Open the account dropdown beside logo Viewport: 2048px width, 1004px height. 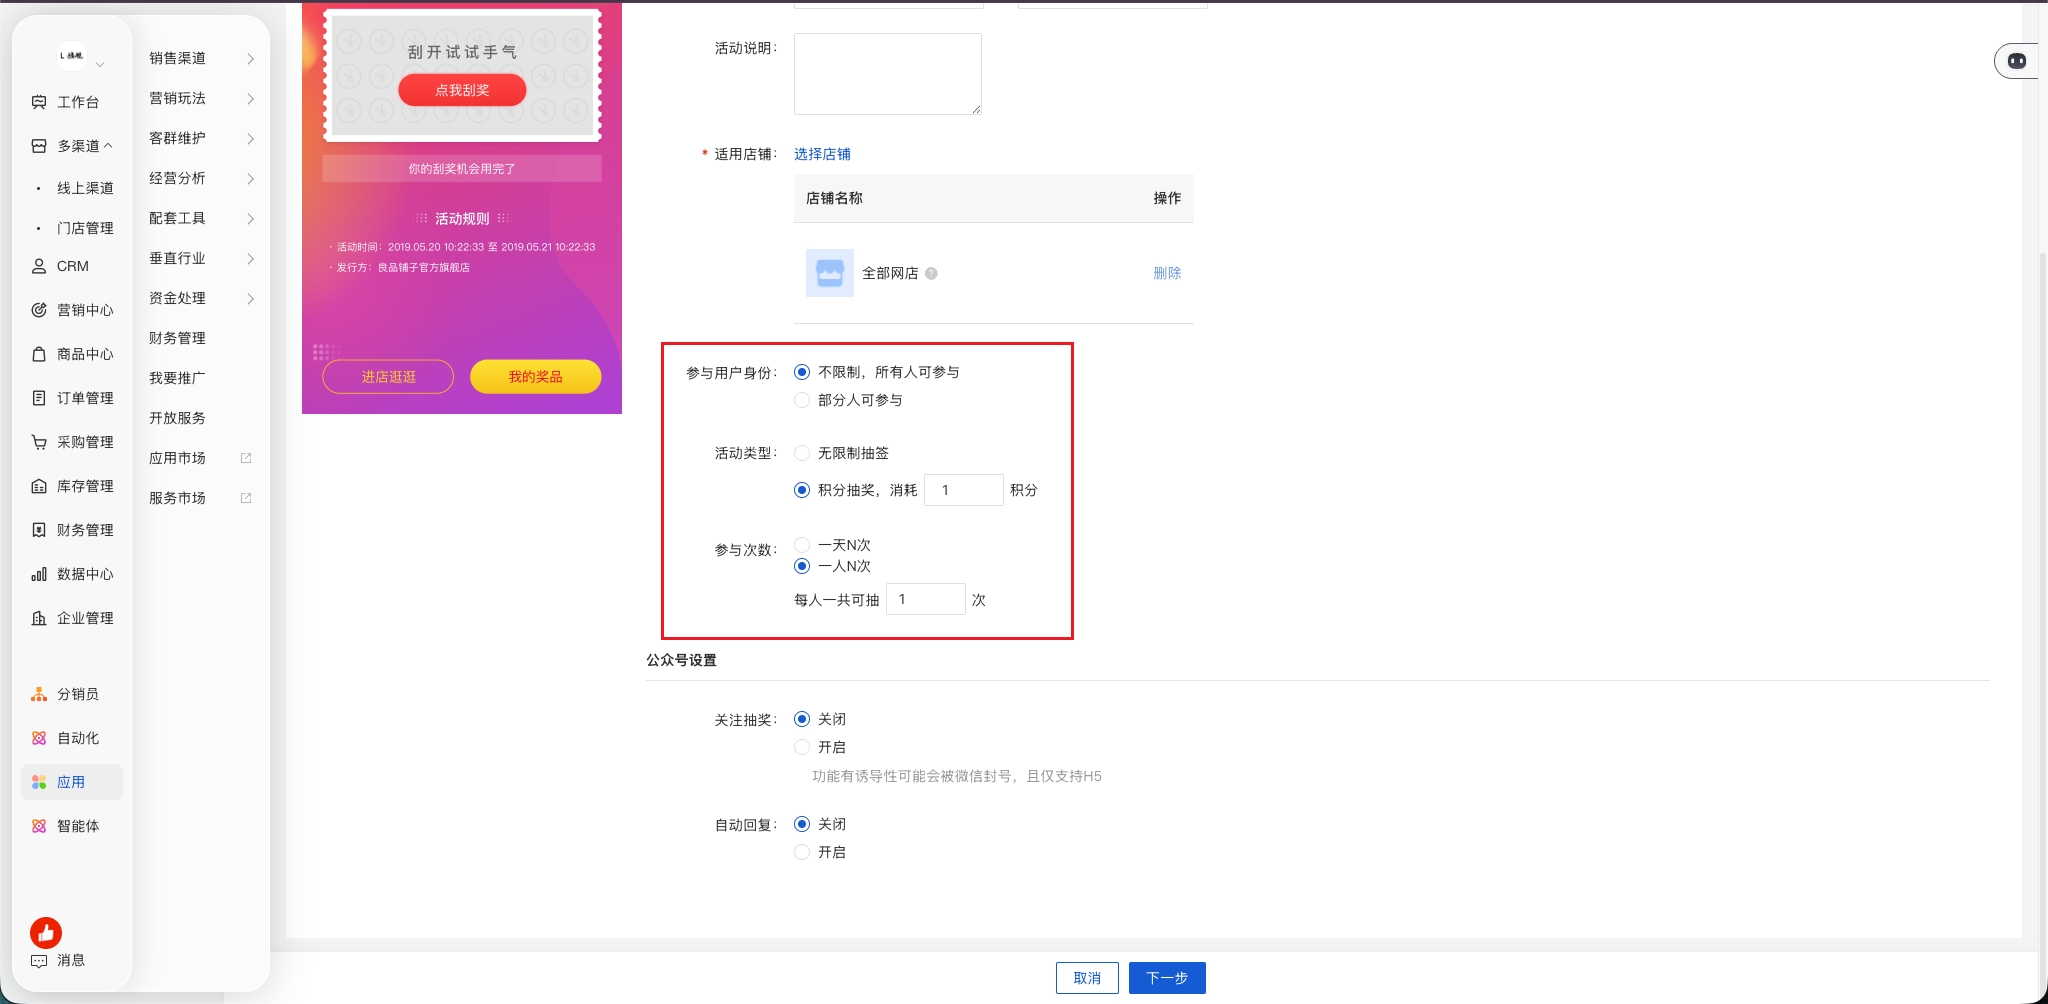[x=100, y=65]
